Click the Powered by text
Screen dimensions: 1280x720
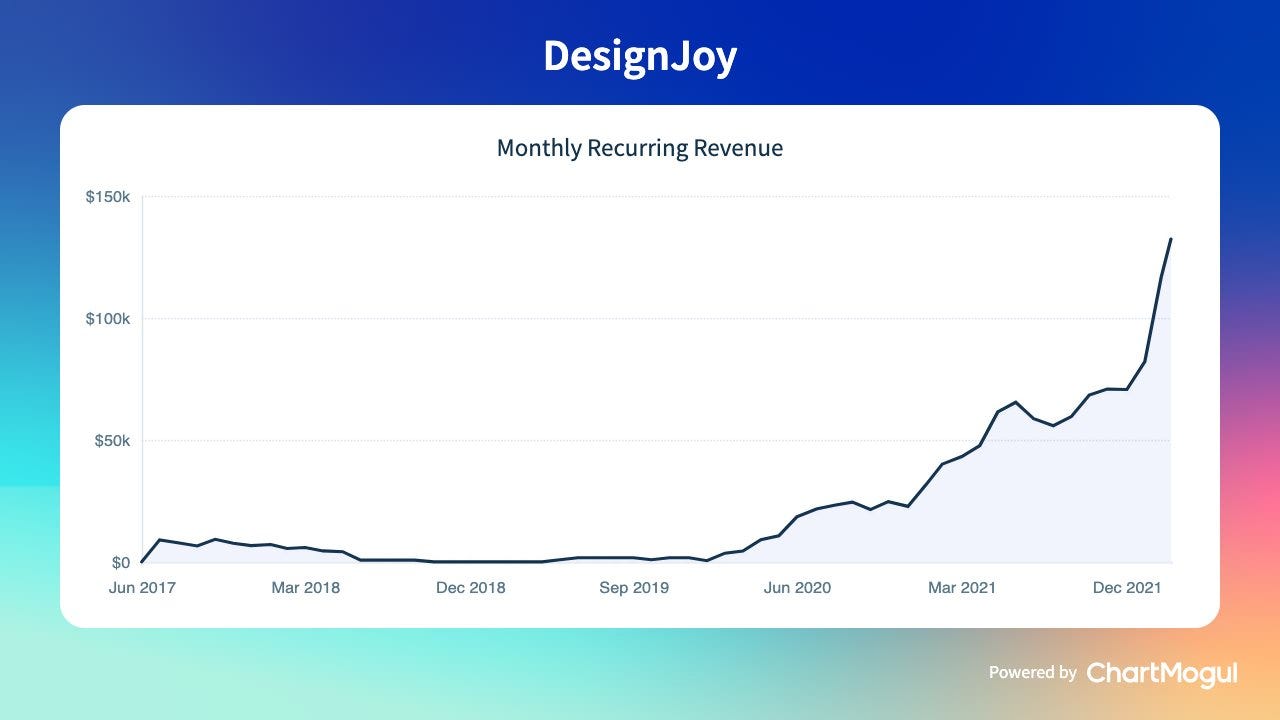click(1033, 673)
